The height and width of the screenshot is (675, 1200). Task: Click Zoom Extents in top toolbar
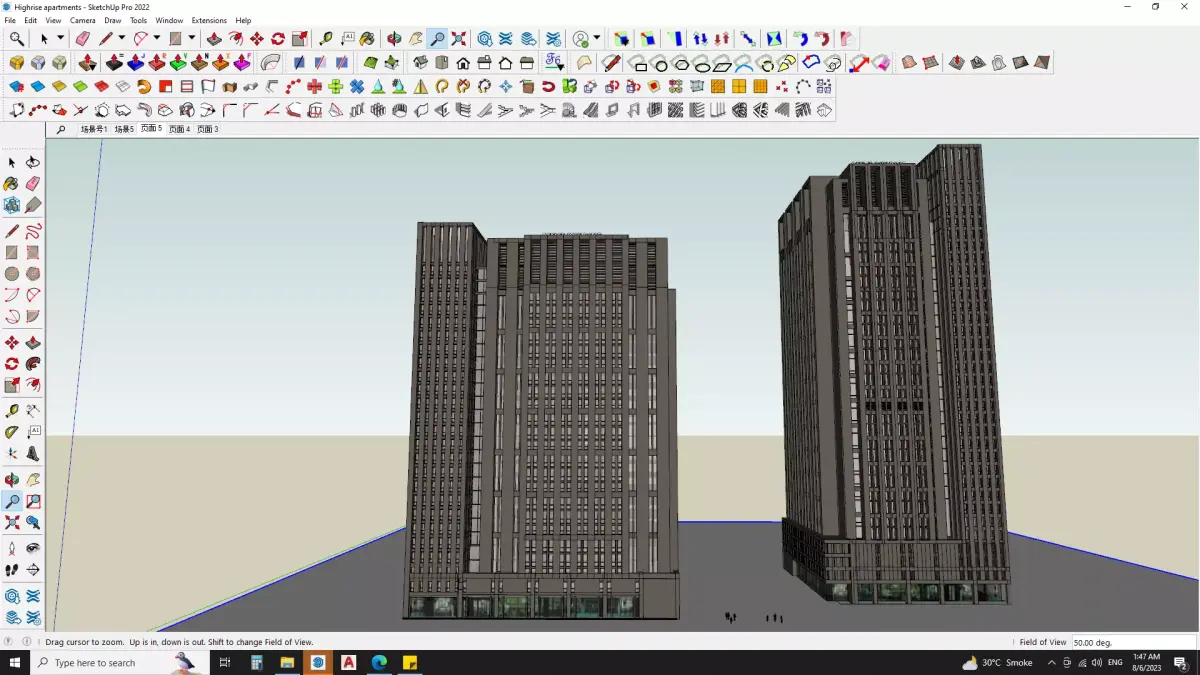point(459,39)
